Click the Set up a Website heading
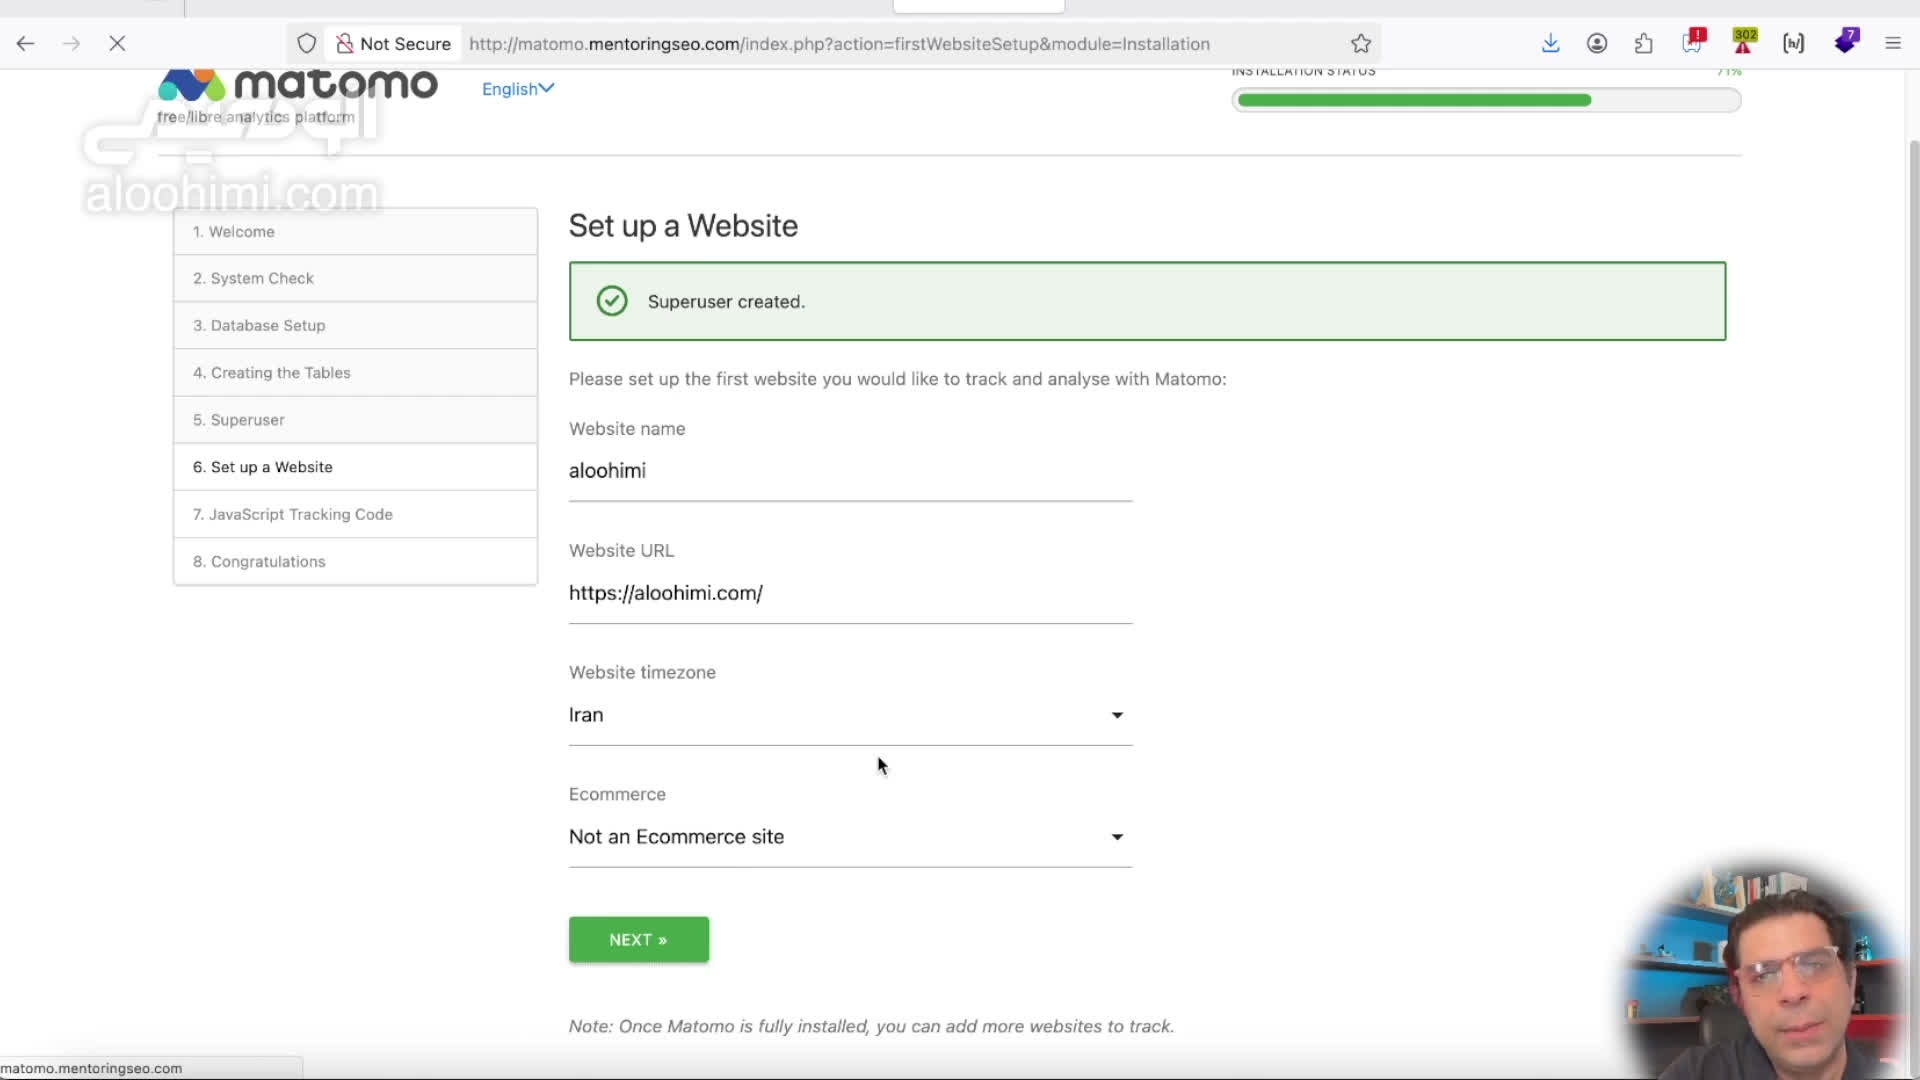This screenshot has height=1080, width=1920. (x=683, y=226)
